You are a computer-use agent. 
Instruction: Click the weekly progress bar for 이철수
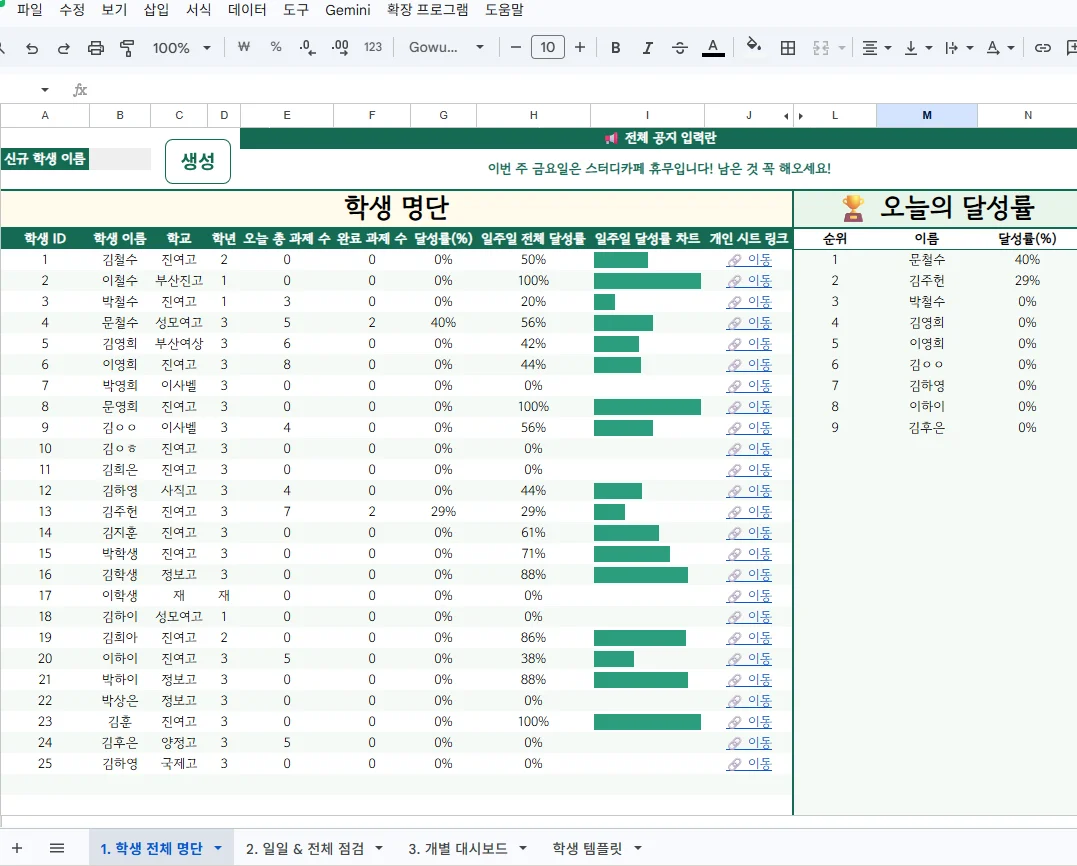[x=647, y=281]
